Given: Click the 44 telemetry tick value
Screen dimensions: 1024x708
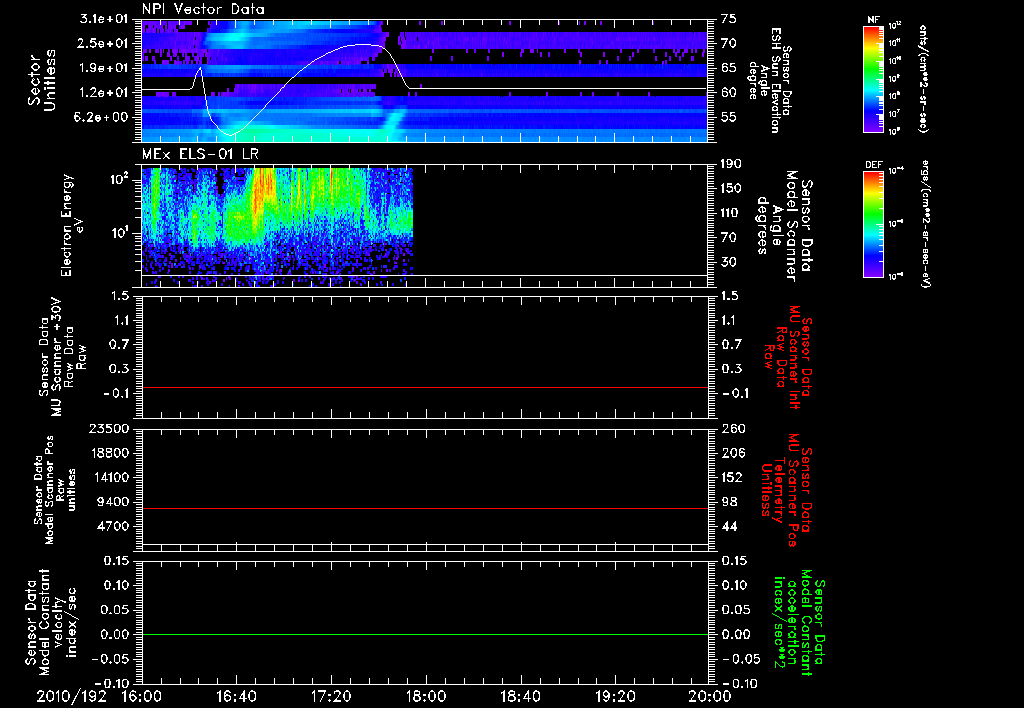Looking at the screenshot, I should [729, 526].
